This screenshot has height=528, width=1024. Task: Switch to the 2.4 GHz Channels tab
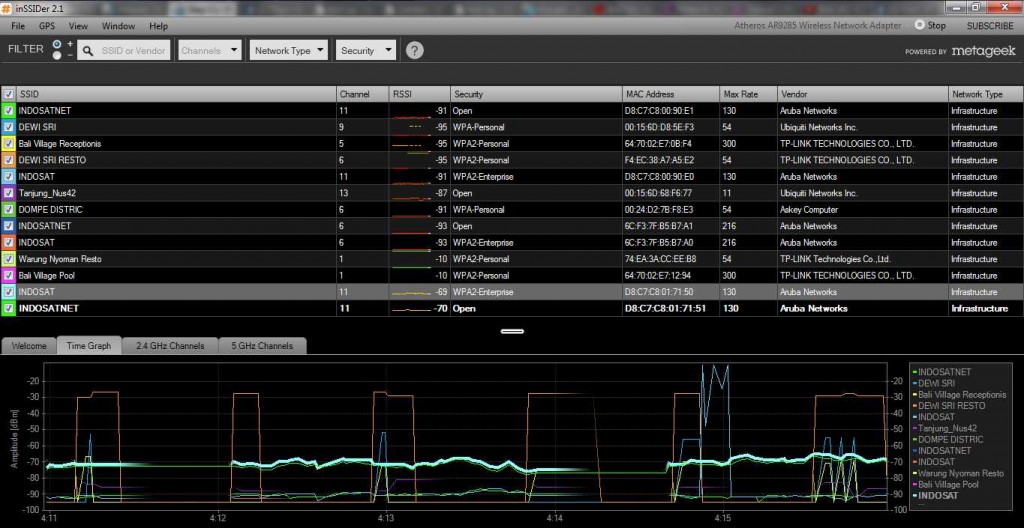pyautogui.click(x=170, y=346)
